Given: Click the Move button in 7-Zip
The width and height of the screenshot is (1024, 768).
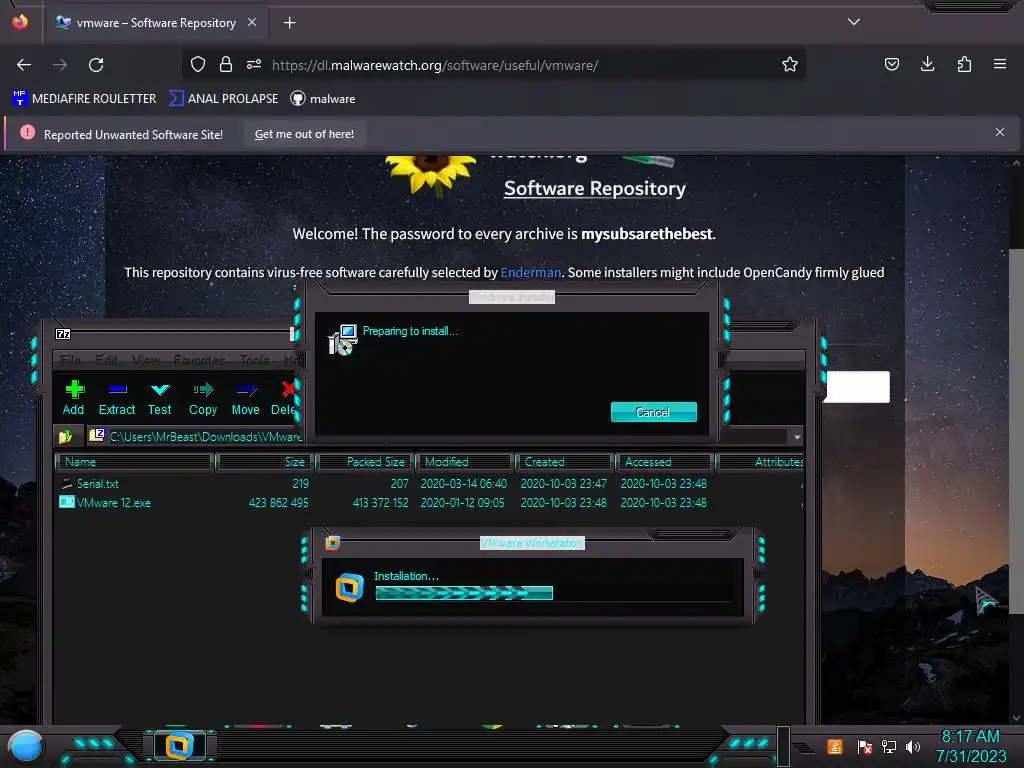Looking at the screenshot, I should click(246, 398).
